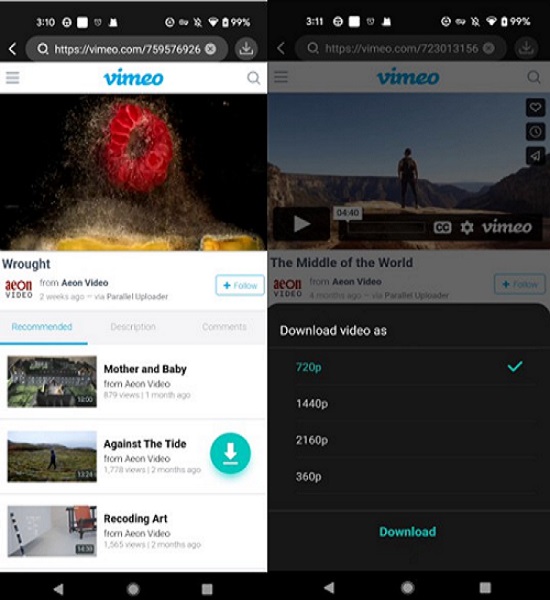Tap Vimeo search icon on Middle of the World page
This screenshot has width=550, height=600.
point(534,77)
